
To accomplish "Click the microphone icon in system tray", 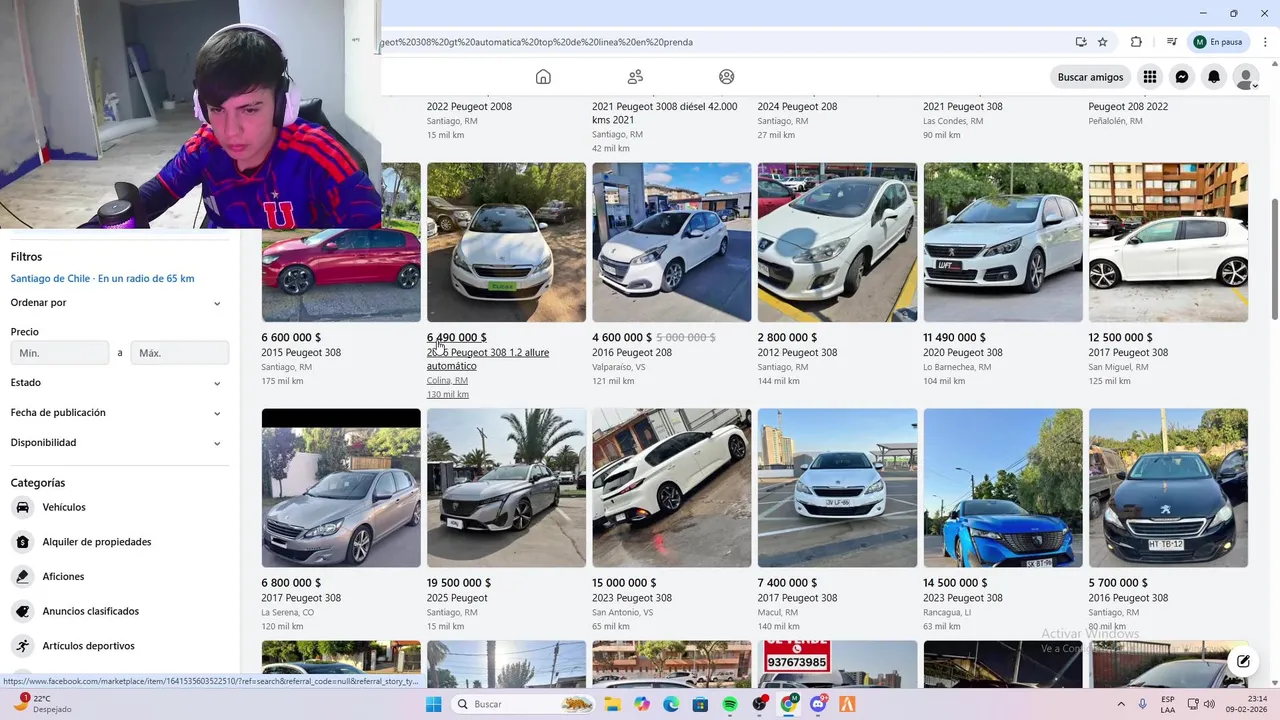I will coord(1142,704).
